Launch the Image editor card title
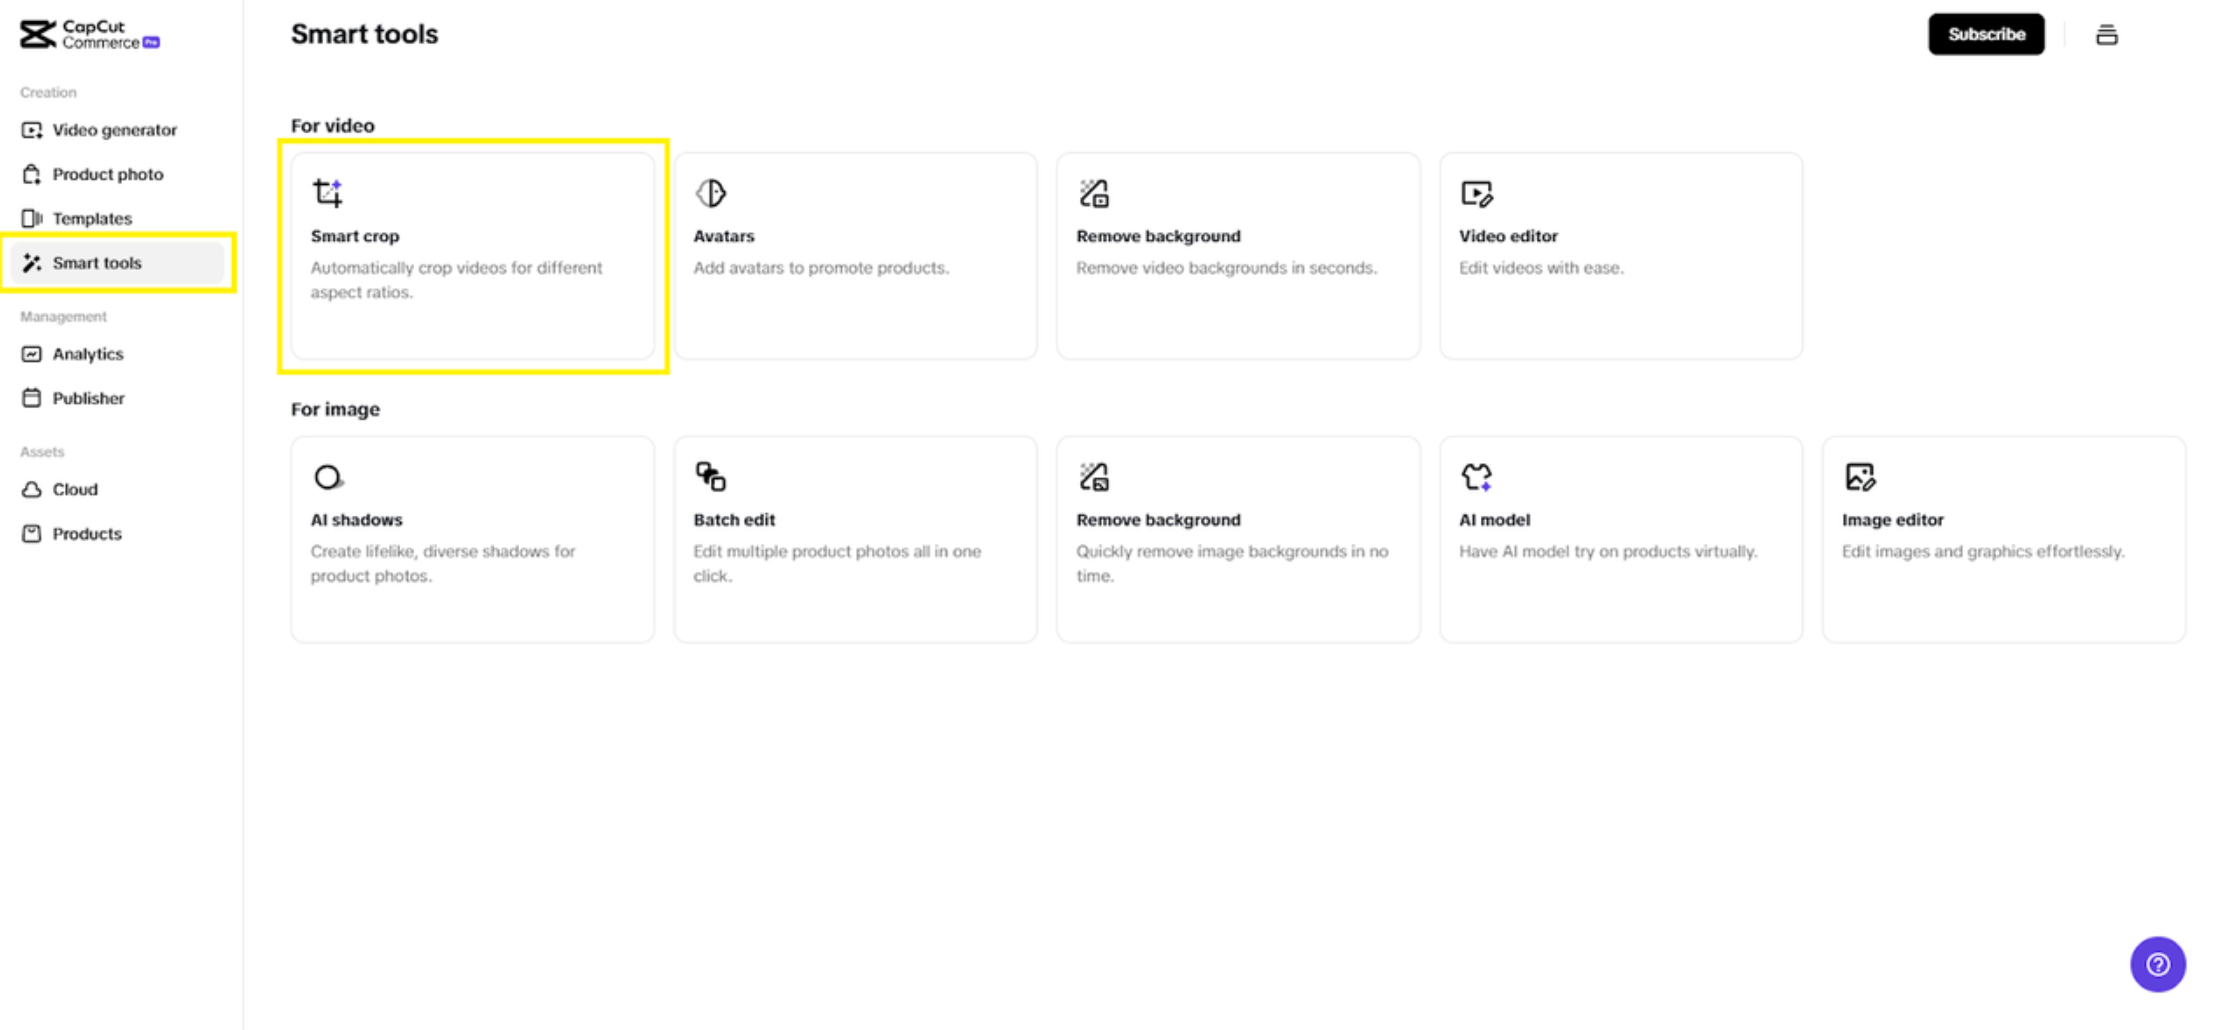The width and height of the screenshot is (2227, 1030). coord(1893,520)
